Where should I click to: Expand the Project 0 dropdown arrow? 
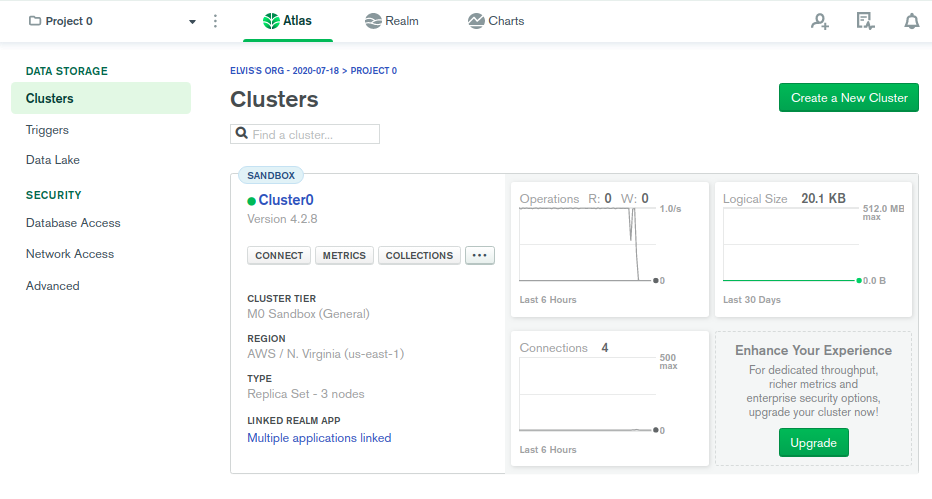pos(192,22)
